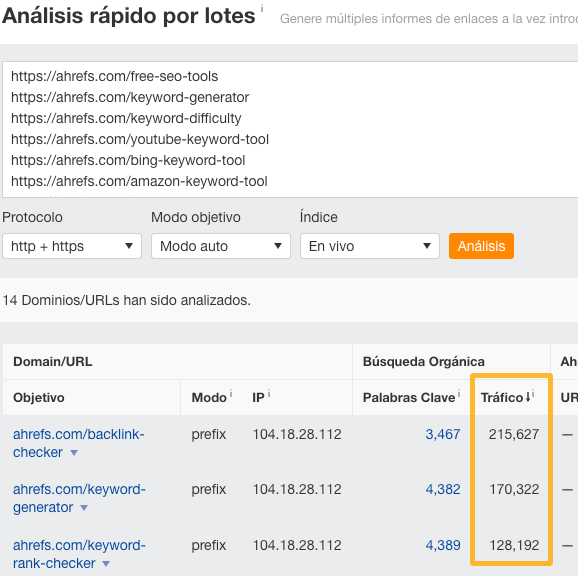
Task: Click the info icon next to Modo
Action: (231, 394)
